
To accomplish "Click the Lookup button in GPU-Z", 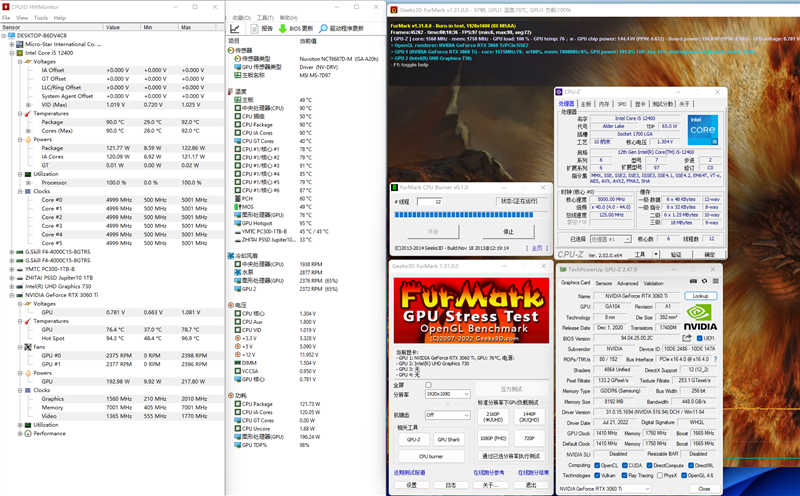I will click(701, 296).
